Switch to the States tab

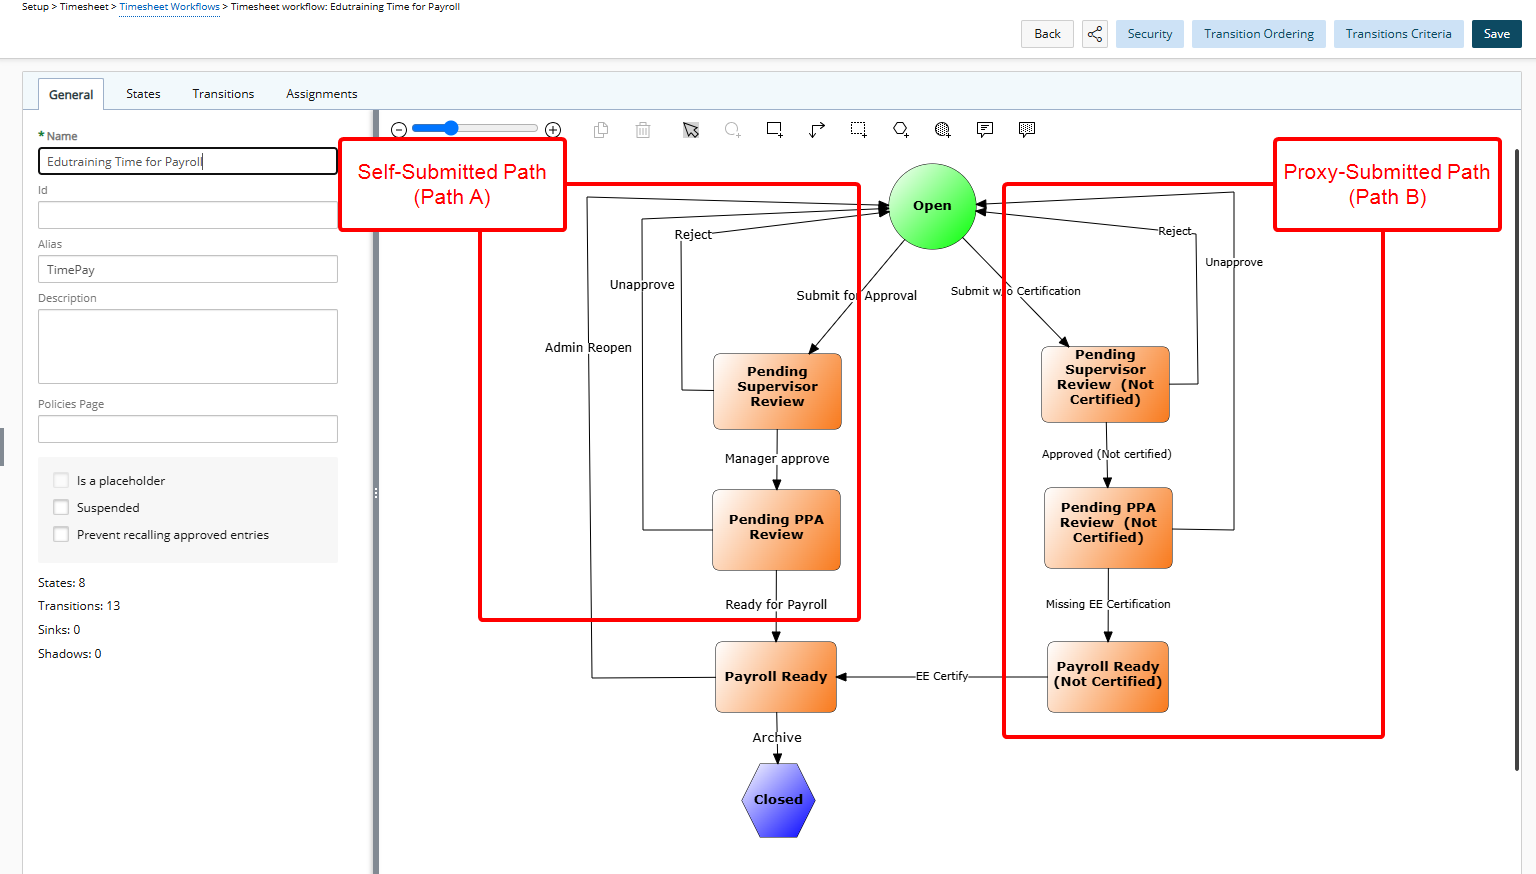[x=143, y=94]
